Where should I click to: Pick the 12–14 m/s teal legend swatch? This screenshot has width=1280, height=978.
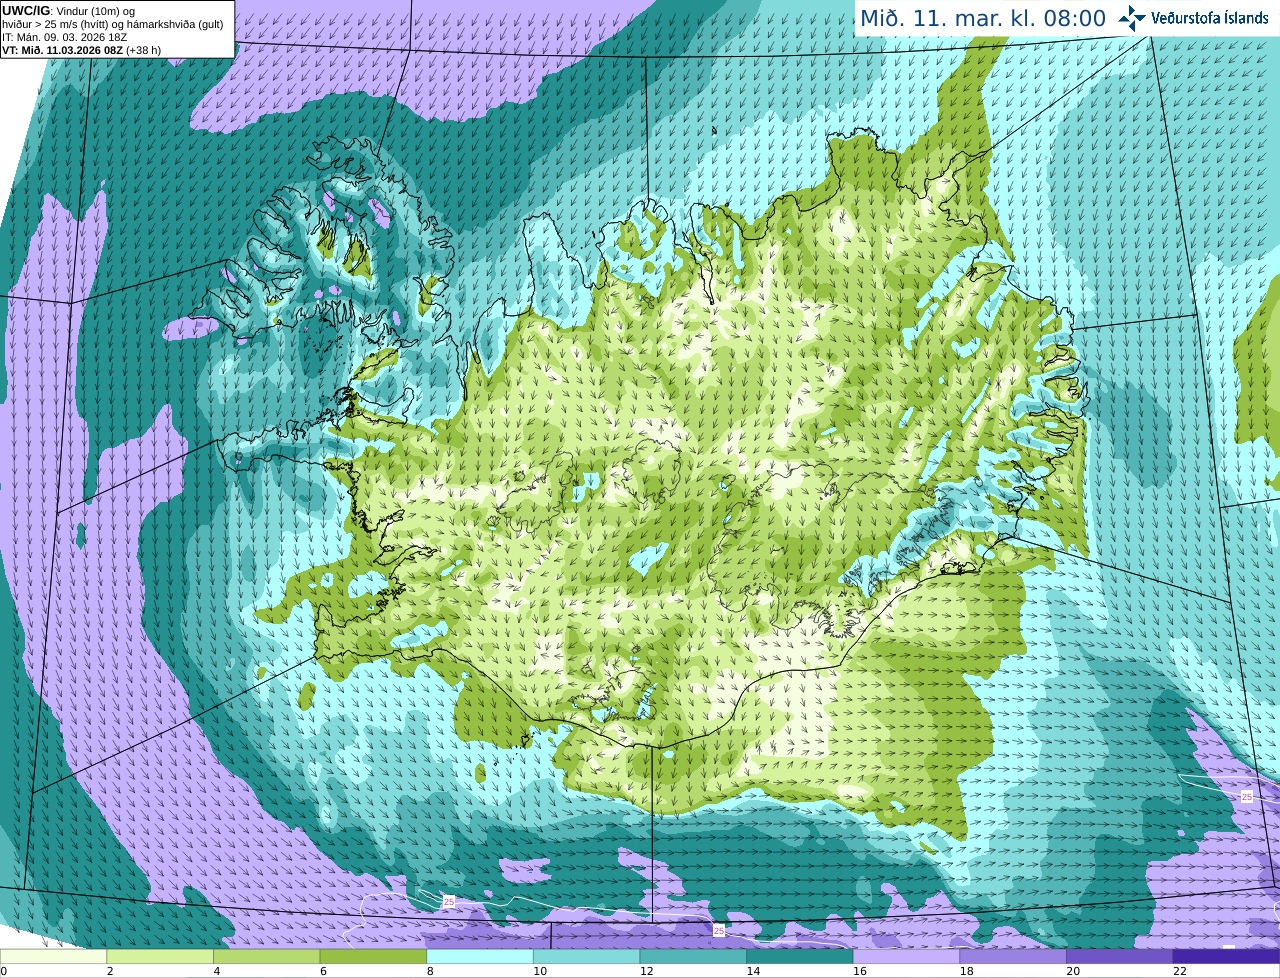tap(693, 957)
